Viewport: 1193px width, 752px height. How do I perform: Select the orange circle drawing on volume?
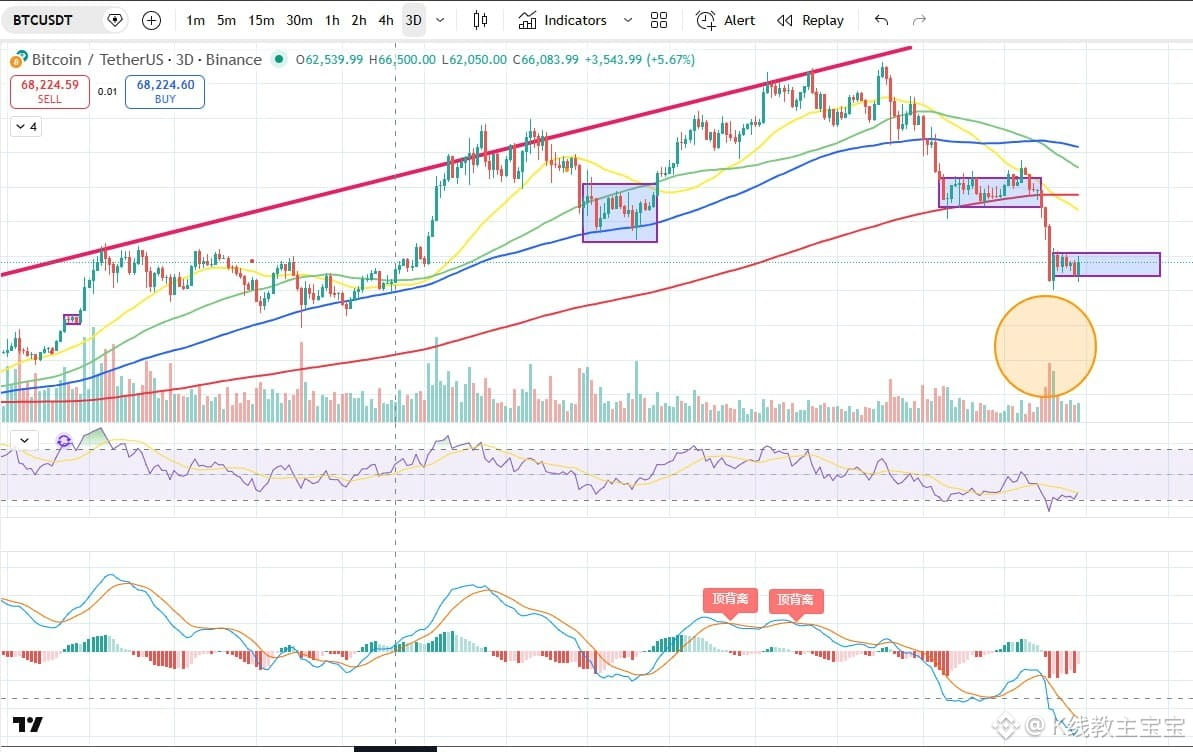click(x=1045, y=346)
